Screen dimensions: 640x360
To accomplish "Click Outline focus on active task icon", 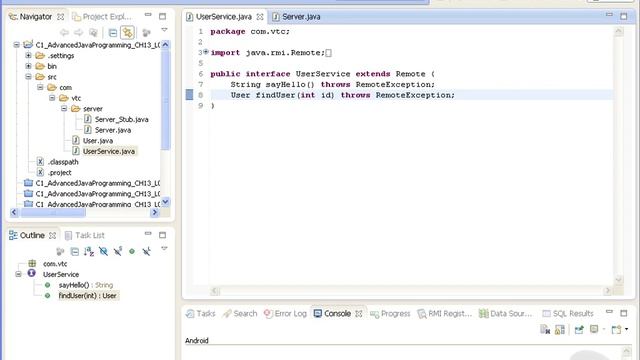I will point(60,251).
